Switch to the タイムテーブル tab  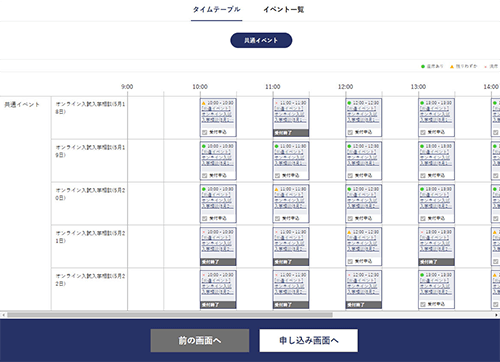[x=216, y=10]
